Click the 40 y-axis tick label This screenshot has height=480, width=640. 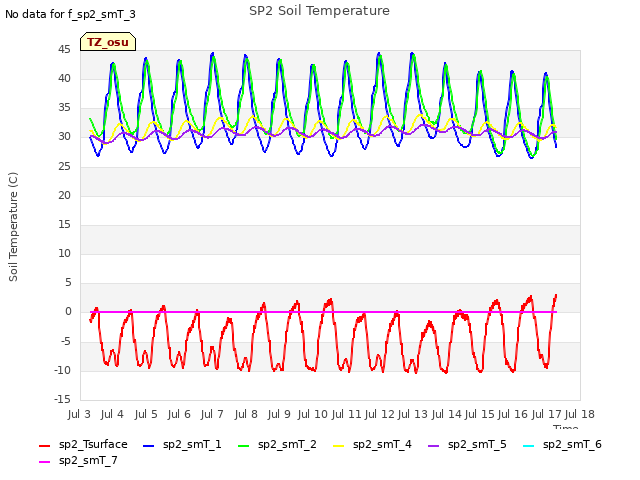(x=64, y=79)
